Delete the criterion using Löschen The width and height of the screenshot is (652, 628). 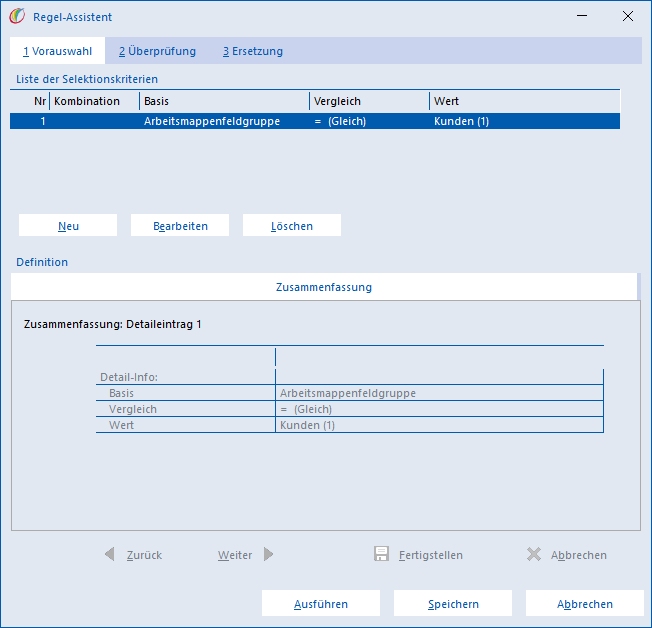pos(292,225)
